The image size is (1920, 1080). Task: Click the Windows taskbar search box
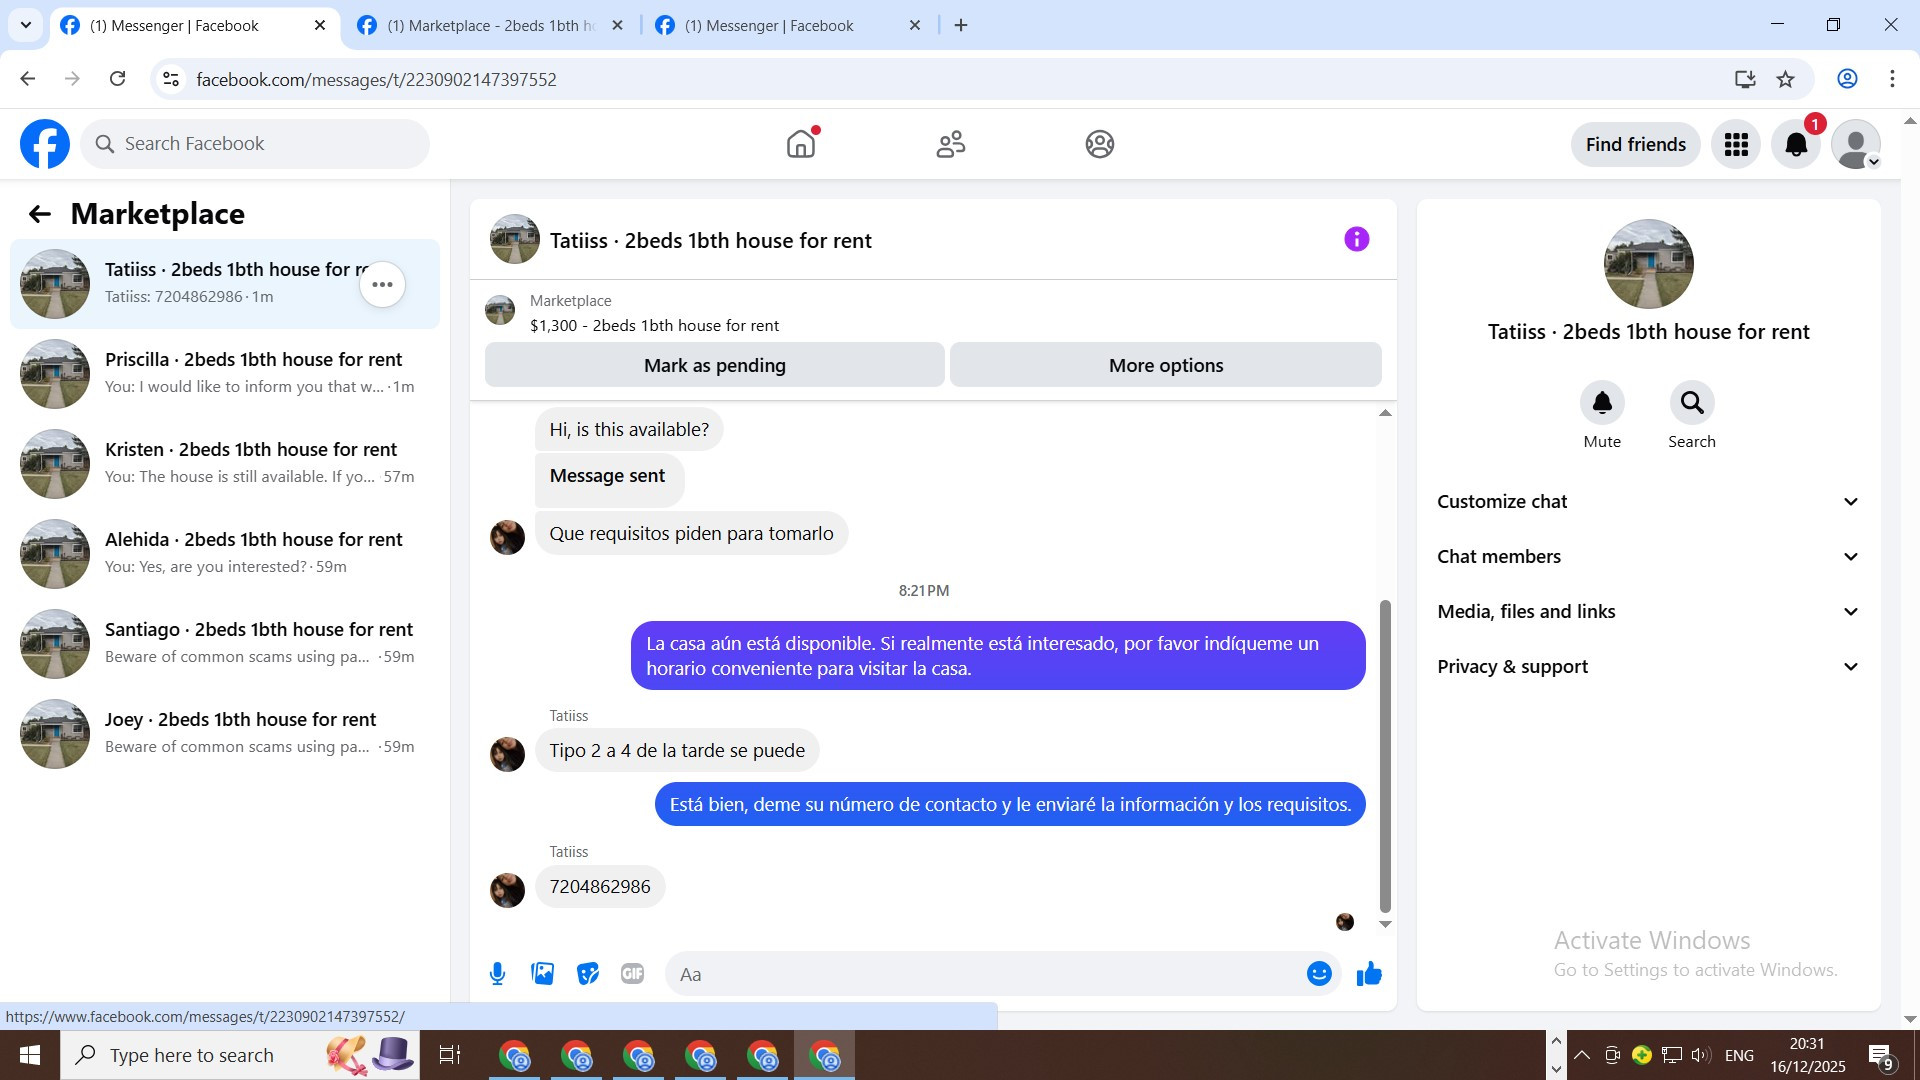240,1055
